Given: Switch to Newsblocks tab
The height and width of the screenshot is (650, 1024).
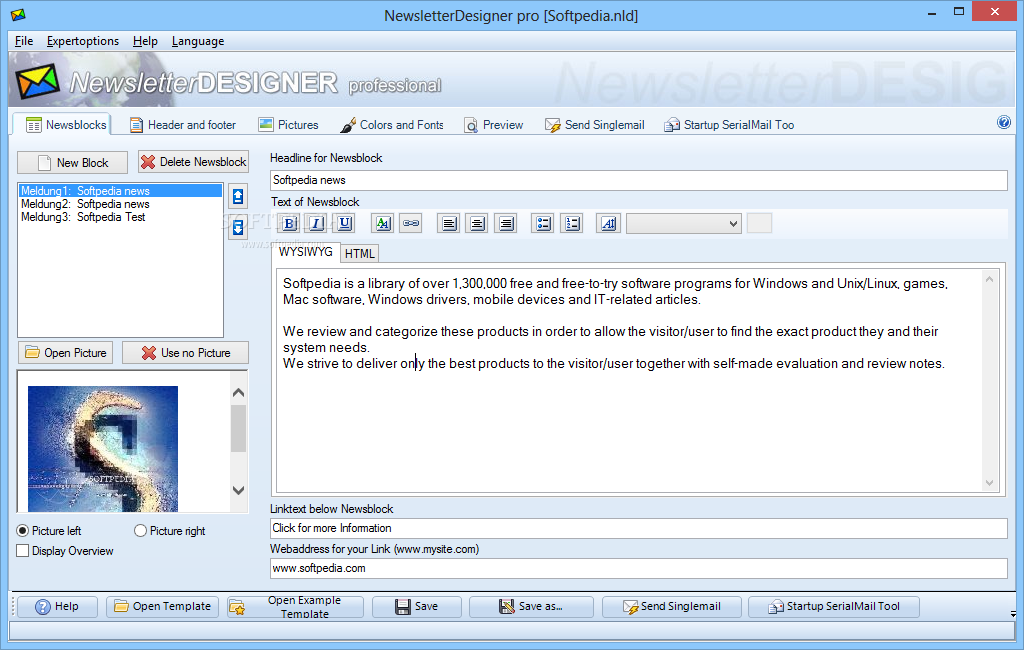Looking at the screenshot, I should point(63,125).
